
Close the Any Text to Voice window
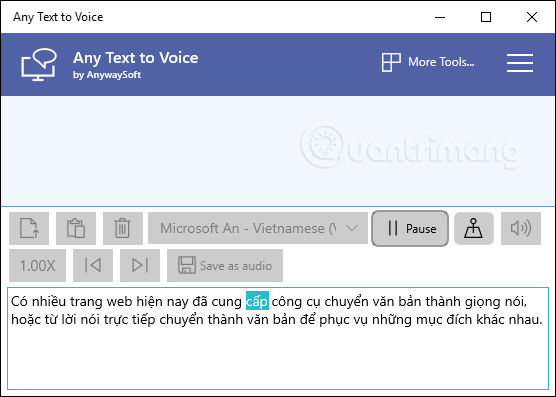click(532, 17)
